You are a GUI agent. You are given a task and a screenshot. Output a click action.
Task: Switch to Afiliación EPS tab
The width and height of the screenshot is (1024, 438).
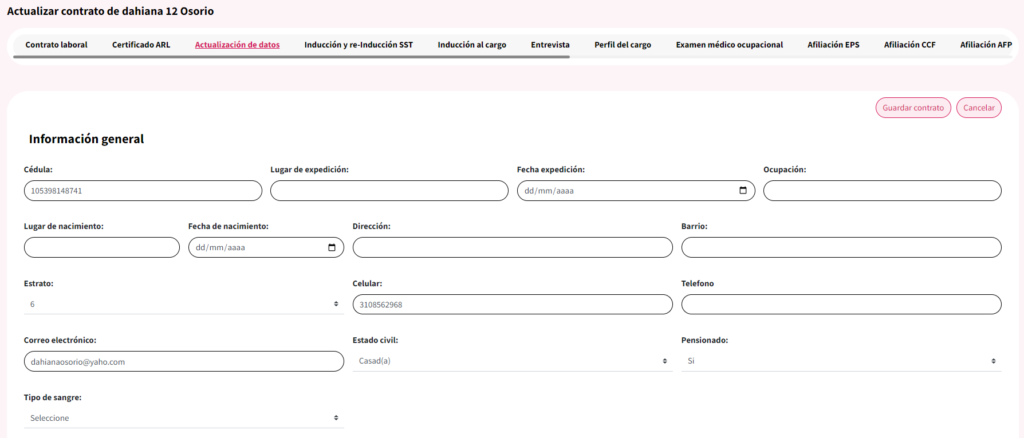click(x=833, y=45)
